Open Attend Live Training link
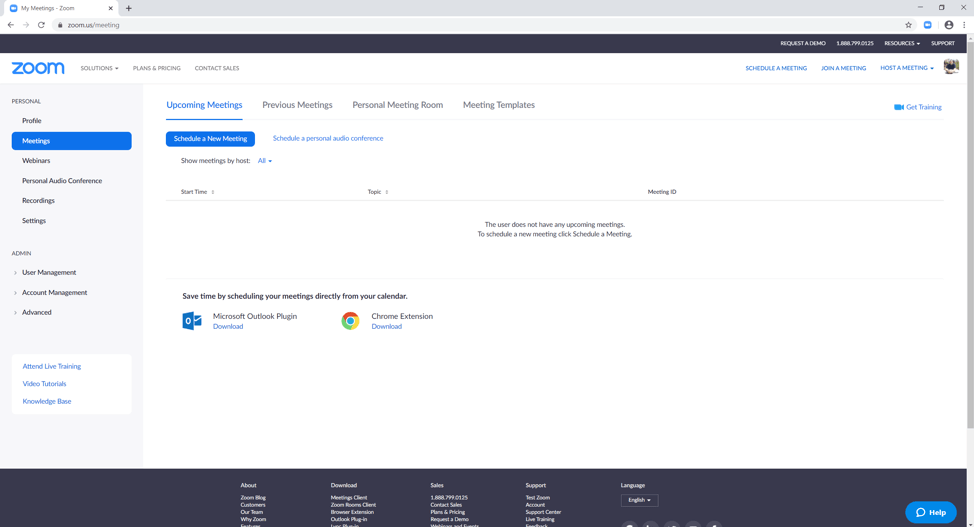 click(52, 367)
